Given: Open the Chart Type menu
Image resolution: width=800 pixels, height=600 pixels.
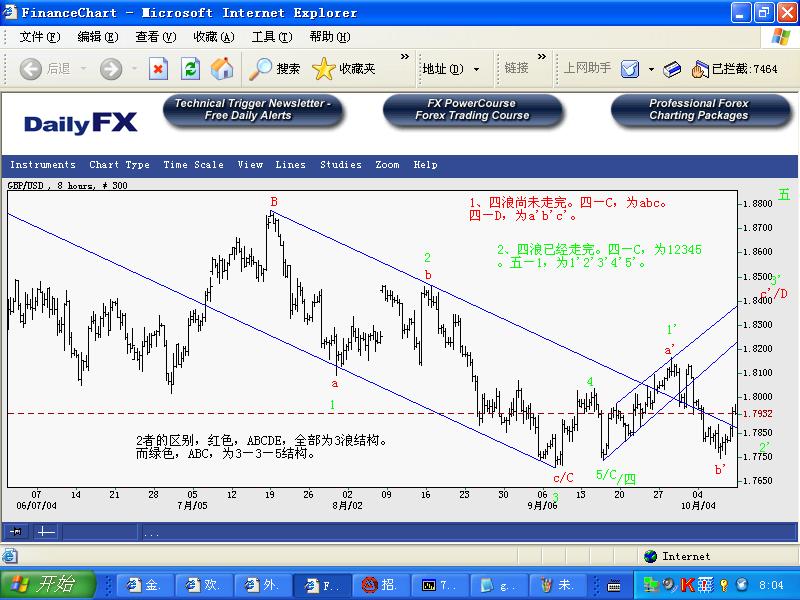Looking at the screenshot, I should click(x=119, y=165).
